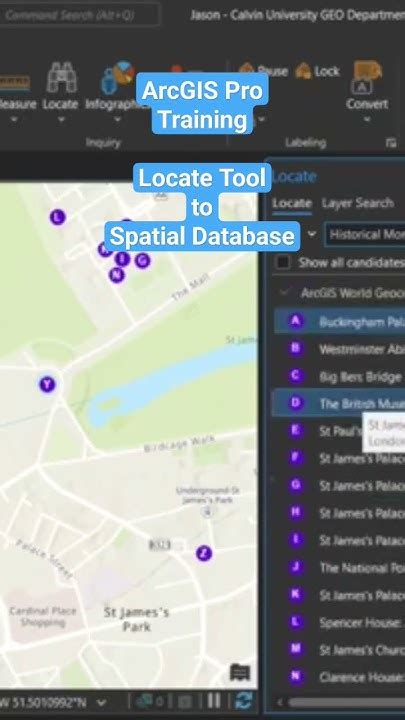Viewport: 405px width, 720px height.
Task: Collapse the ArcGIS World Geocoding group
Action: (x=285, y=292)
